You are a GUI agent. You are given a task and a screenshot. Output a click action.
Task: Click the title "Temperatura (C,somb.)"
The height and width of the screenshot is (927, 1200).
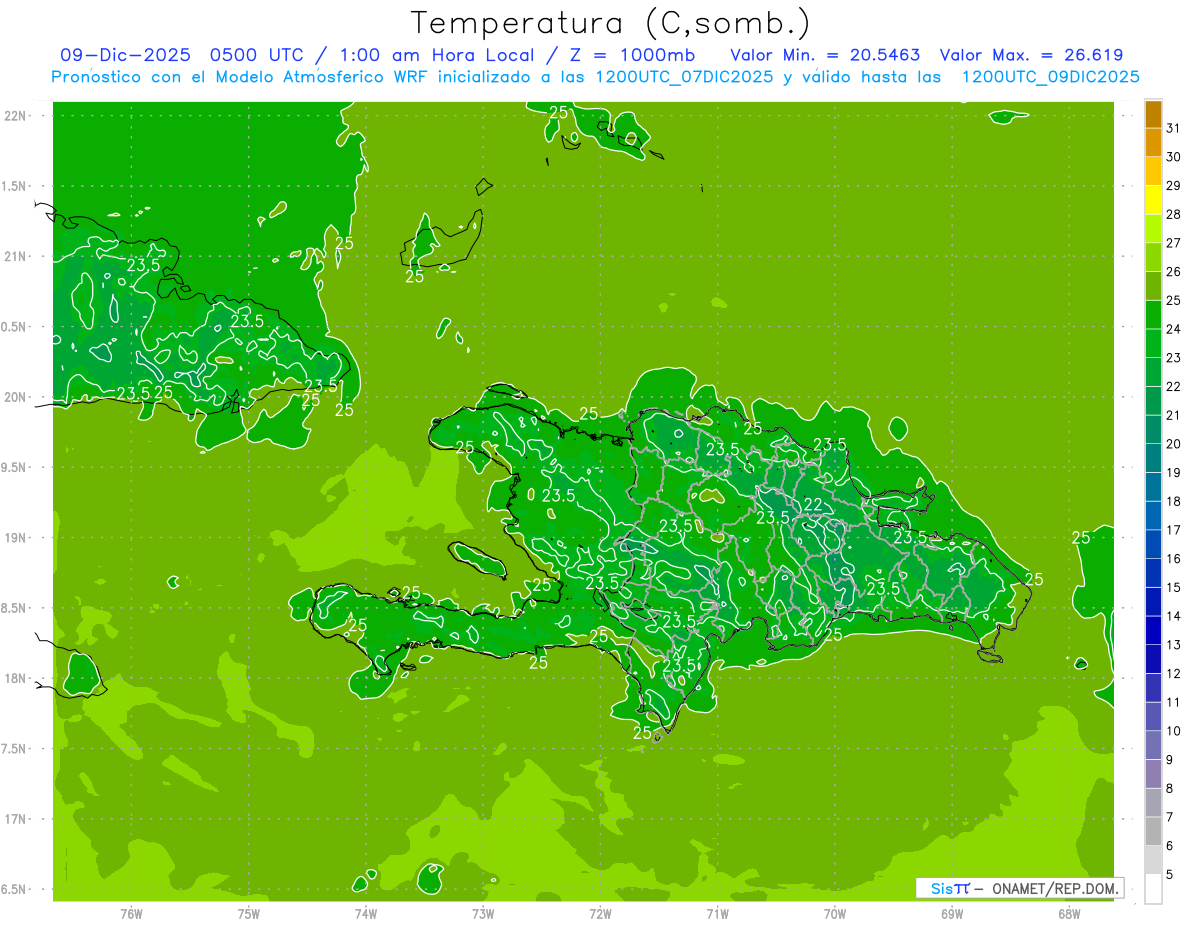[x=611, y=24]
